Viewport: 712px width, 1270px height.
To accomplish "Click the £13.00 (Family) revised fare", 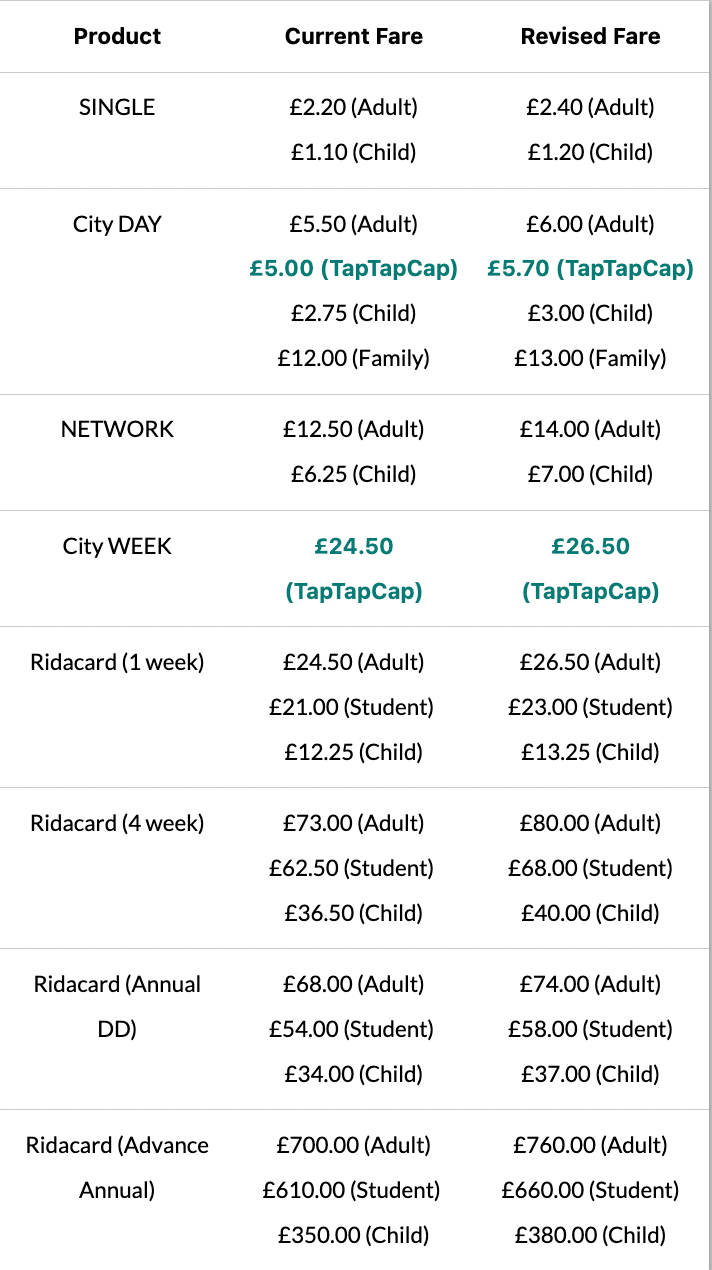I will (x=590, y=358).
